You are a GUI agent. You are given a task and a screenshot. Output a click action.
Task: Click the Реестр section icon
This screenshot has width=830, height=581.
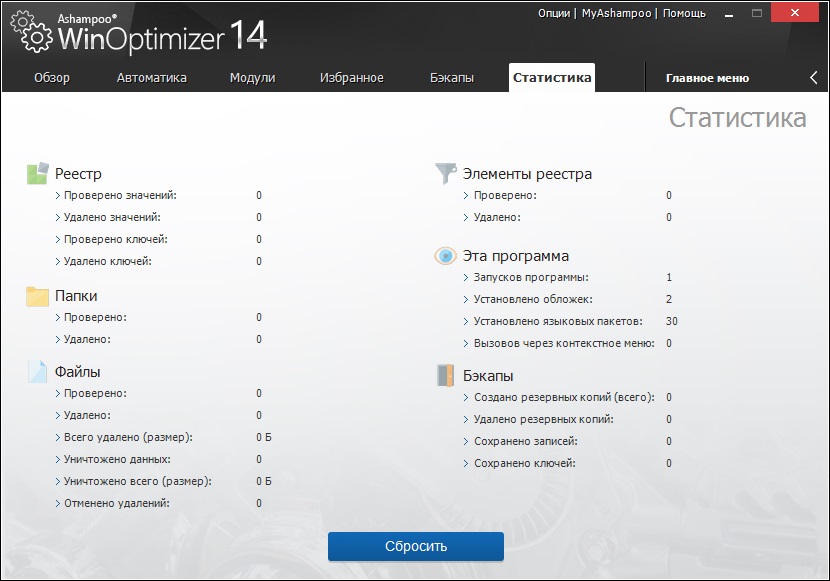(38, 174)
